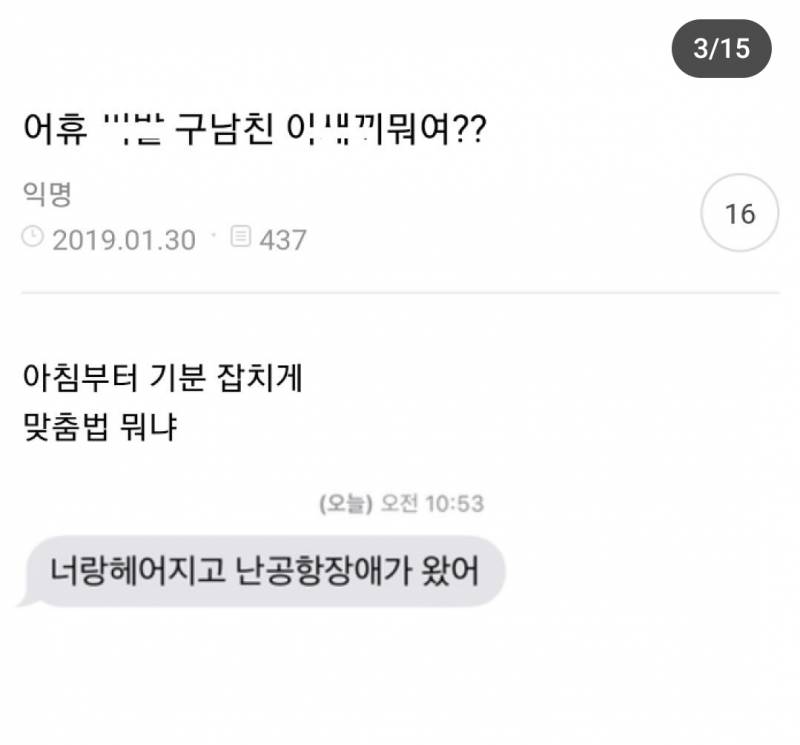This screenshot has height=745, width=800.
Task: Click the 오전 10:53 message time
Action: [x=433, y=504]
